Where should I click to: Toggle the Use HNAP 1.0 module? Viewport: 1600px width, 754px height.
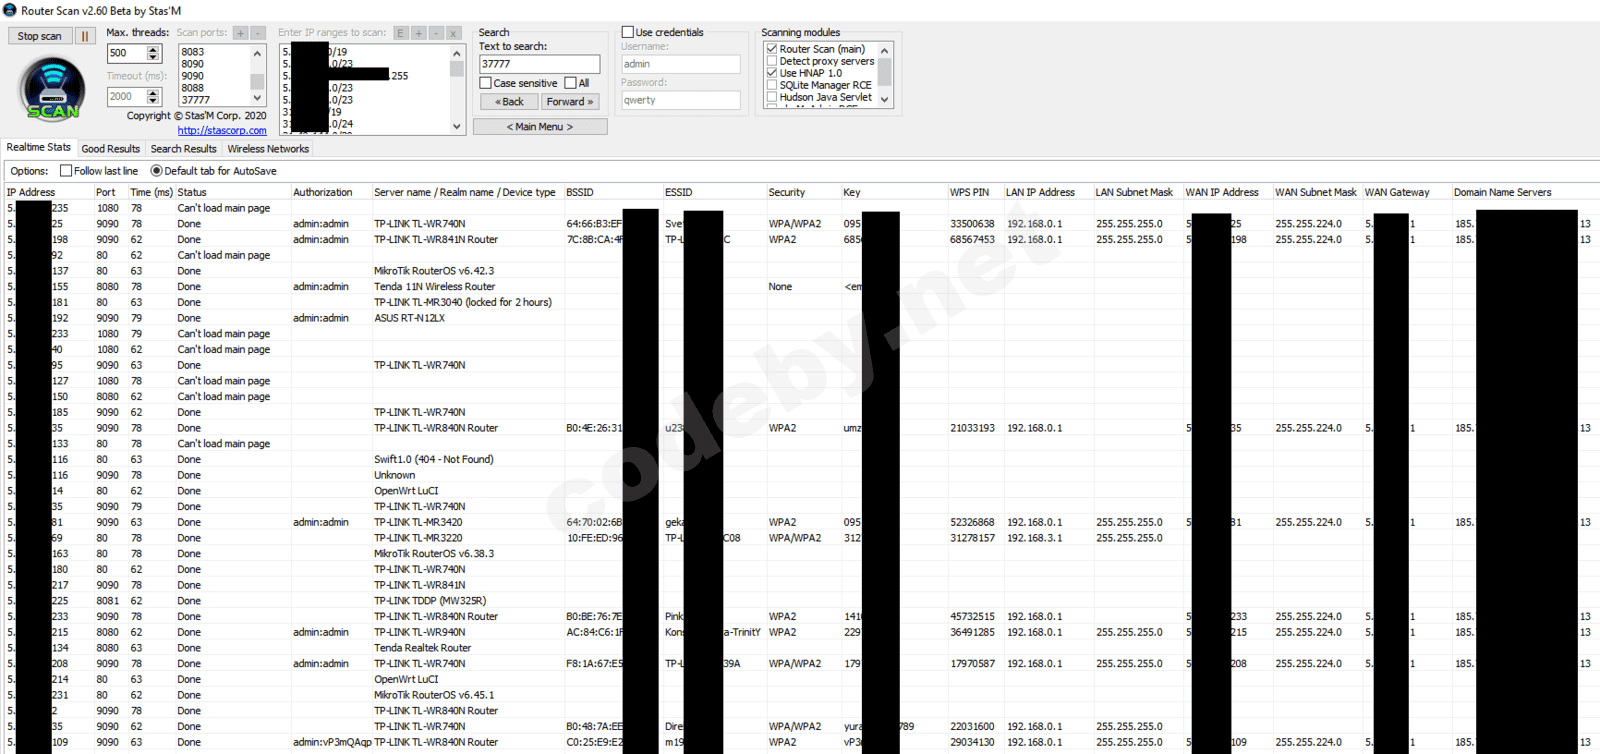click(x=772, y=73)
